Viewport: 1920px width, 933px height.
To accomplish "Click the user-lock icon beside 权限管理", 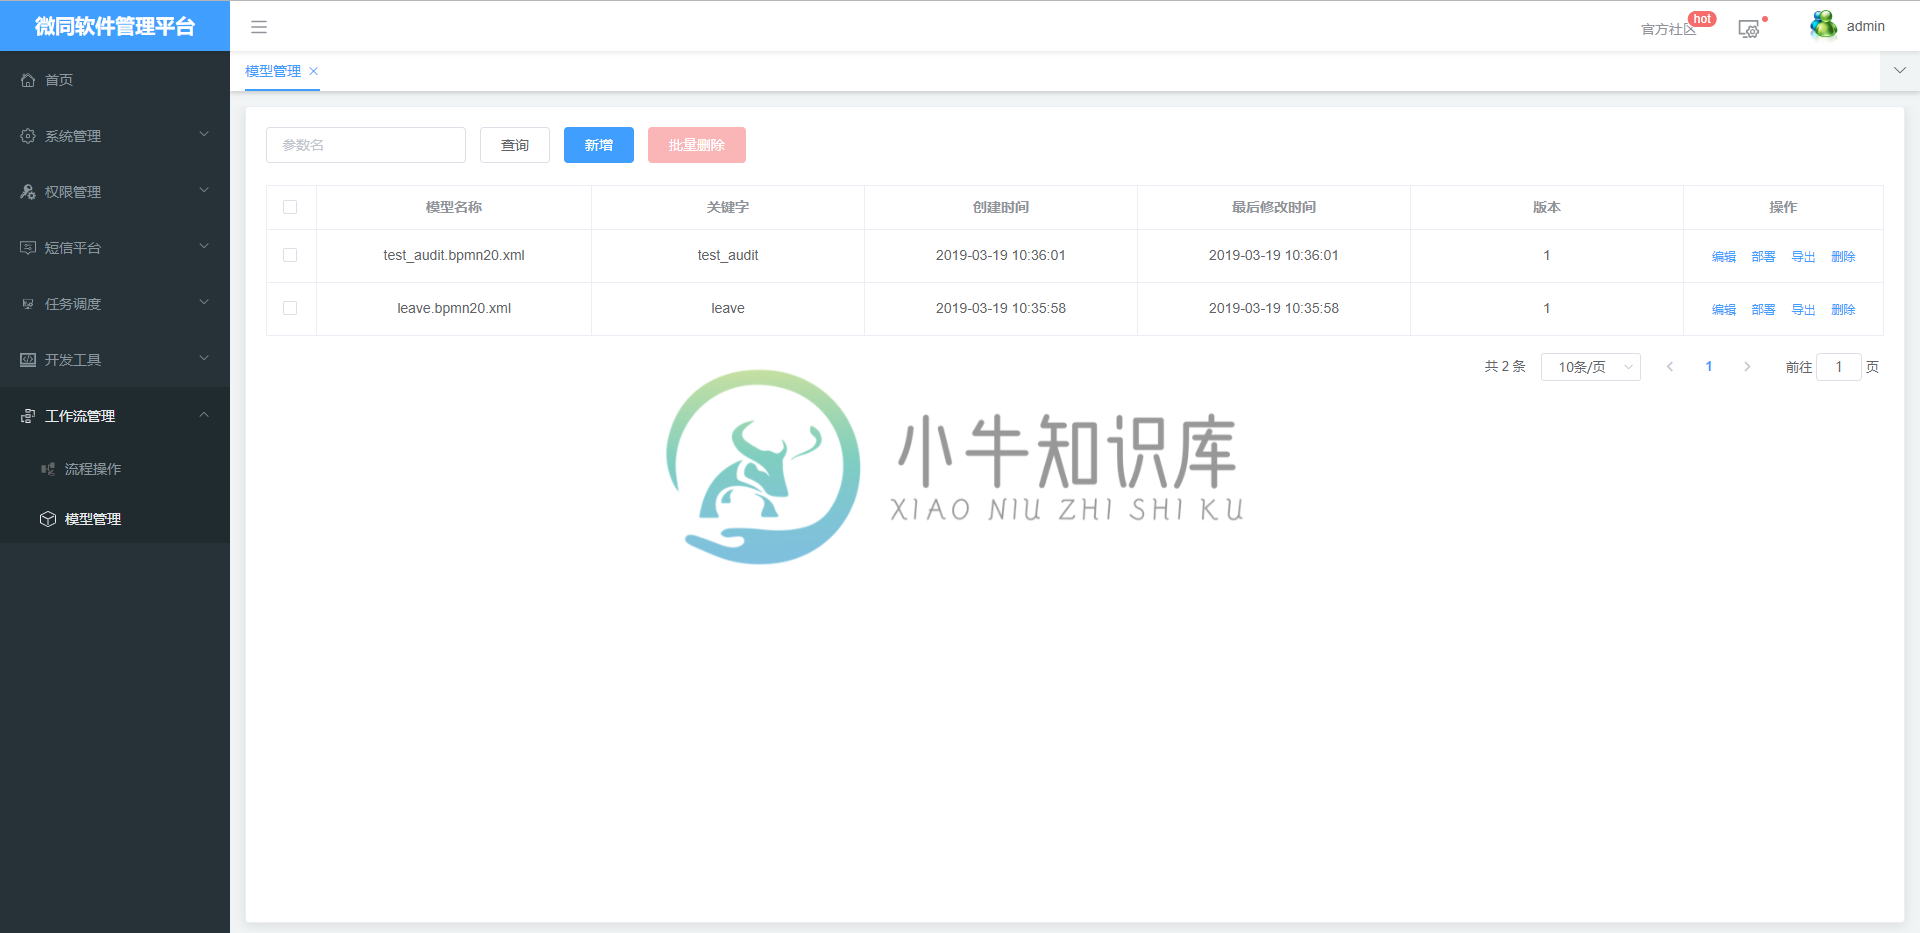I will pos(28,192).
